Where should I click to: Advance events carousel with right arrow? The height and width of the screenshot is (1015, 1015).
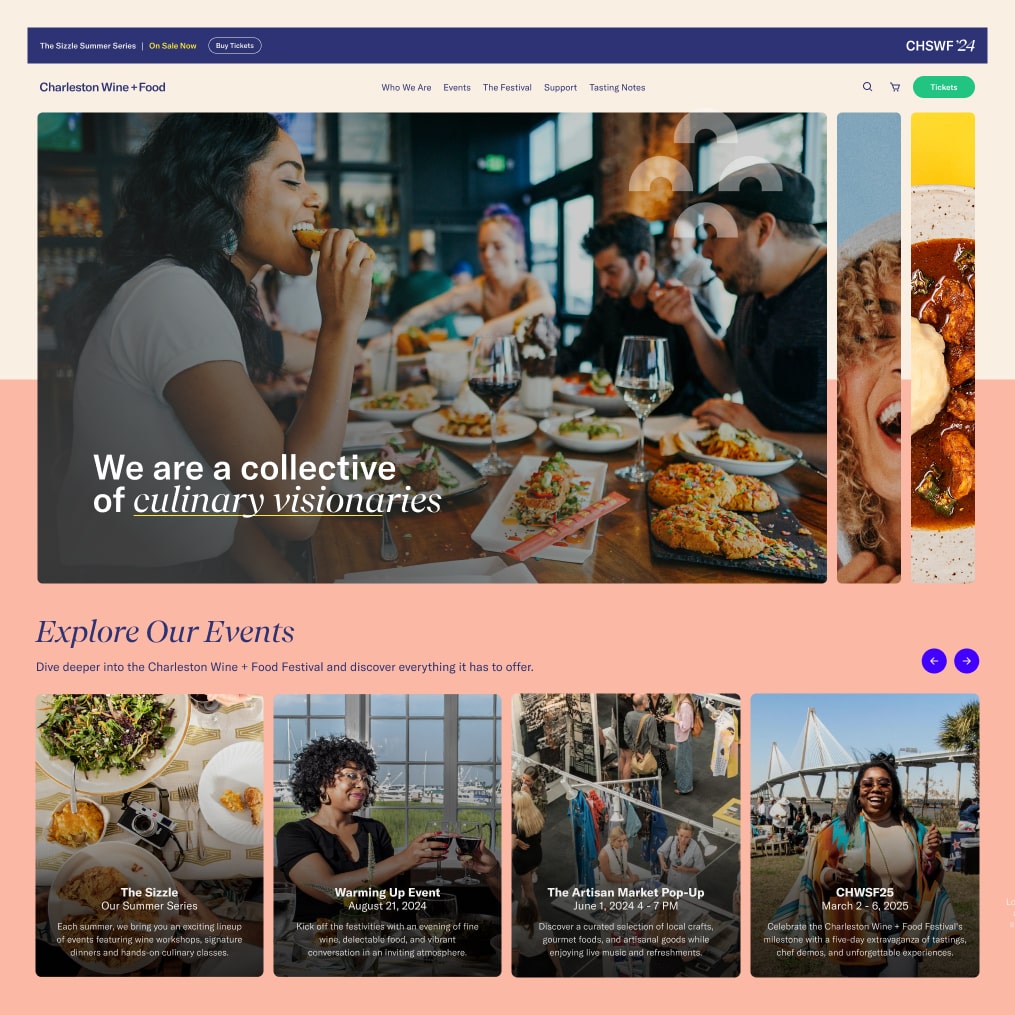[x=966, y=661]
